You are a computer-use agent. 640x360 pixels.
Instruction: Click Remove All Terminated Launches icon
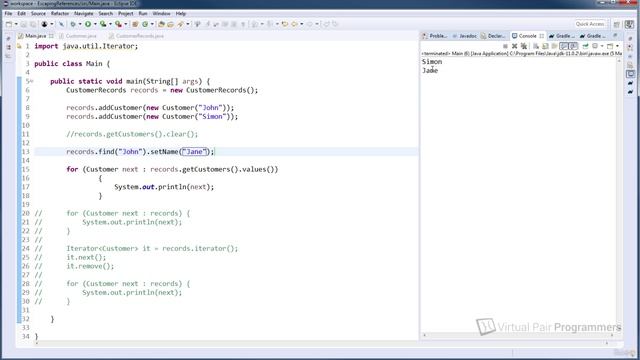[x=524, y=46]
